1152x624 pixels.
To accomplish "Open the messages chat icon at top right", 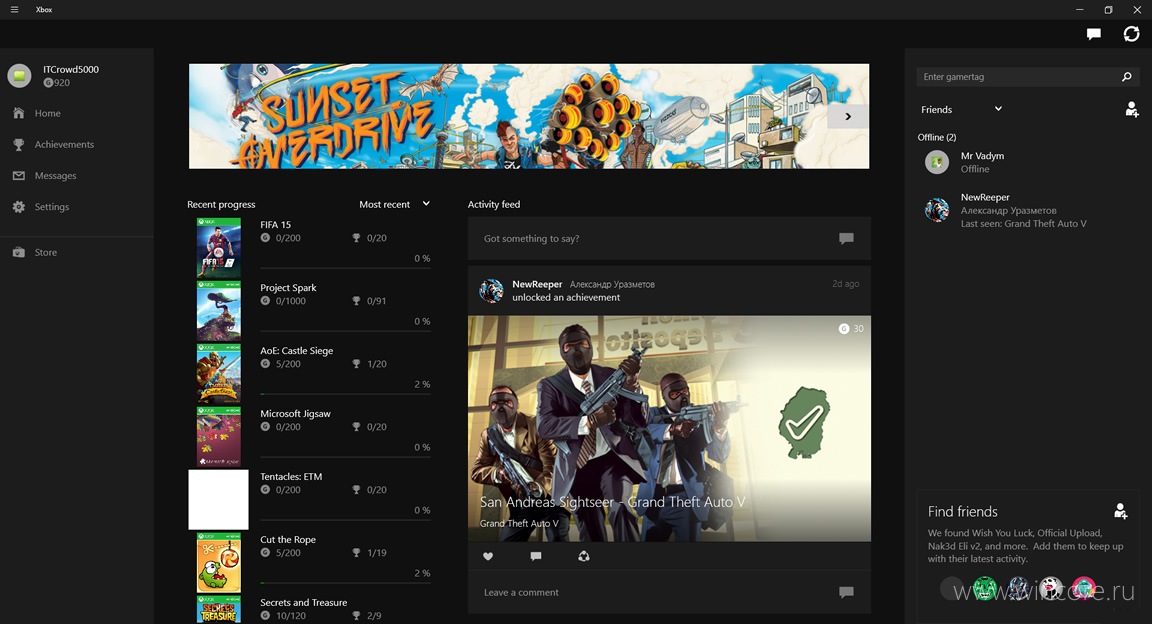I will [1093, 34].
